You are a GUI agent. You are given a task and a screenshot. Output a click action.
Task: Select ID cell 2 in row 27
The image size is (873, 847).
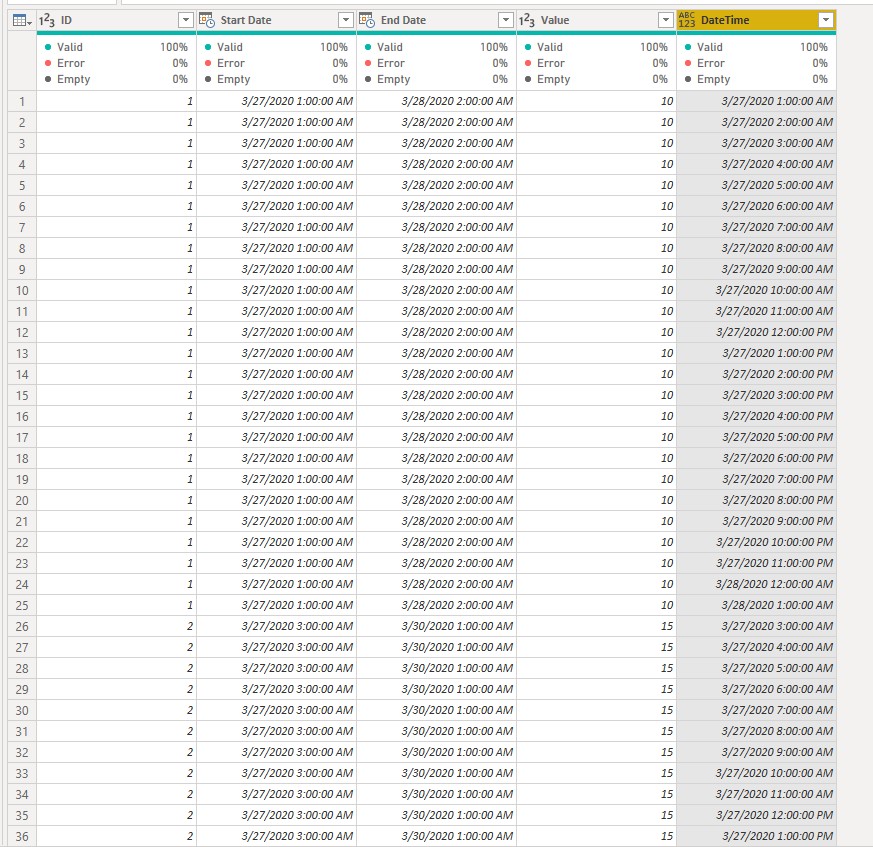[116, 648]
